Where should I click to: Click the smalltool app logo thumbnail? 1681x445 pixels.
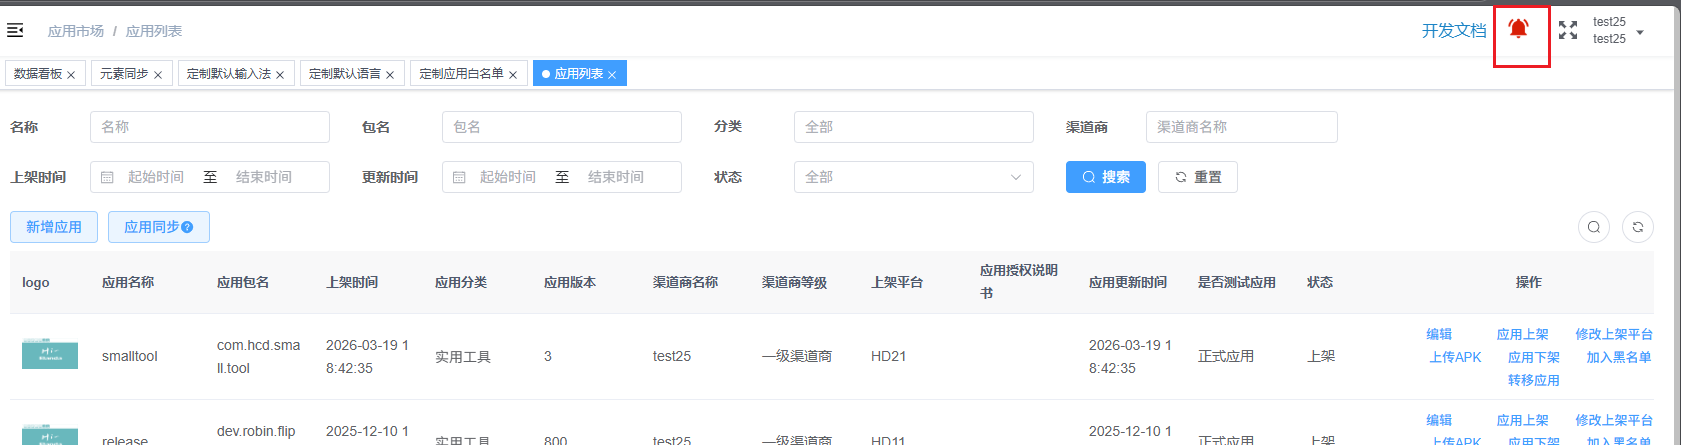pyautogui.click(x=50, y=354)
